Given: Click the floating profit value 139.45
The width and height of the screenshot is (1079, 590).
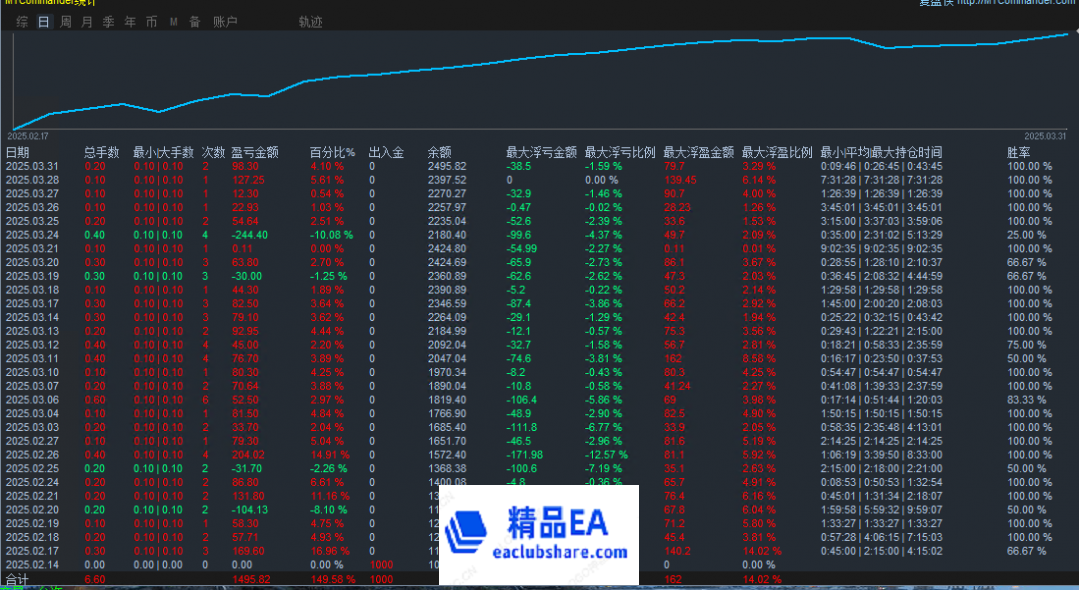Looking at the screenshot, I should click(x=680, y=180).
